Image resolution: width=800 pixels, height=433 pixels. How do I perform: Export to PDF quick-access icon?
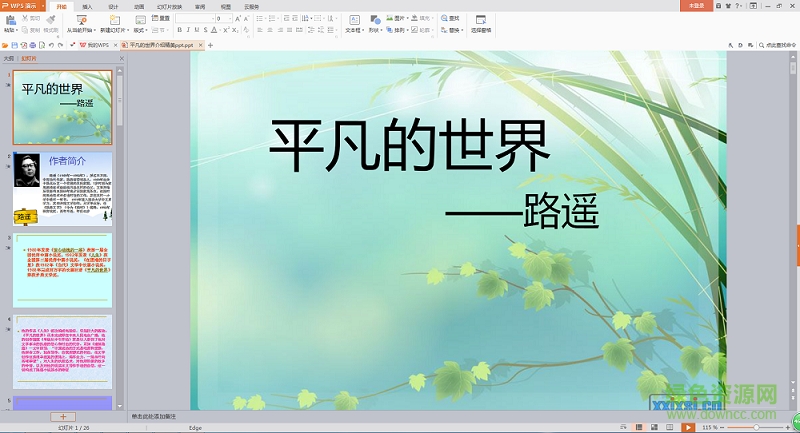coord(23,45)
